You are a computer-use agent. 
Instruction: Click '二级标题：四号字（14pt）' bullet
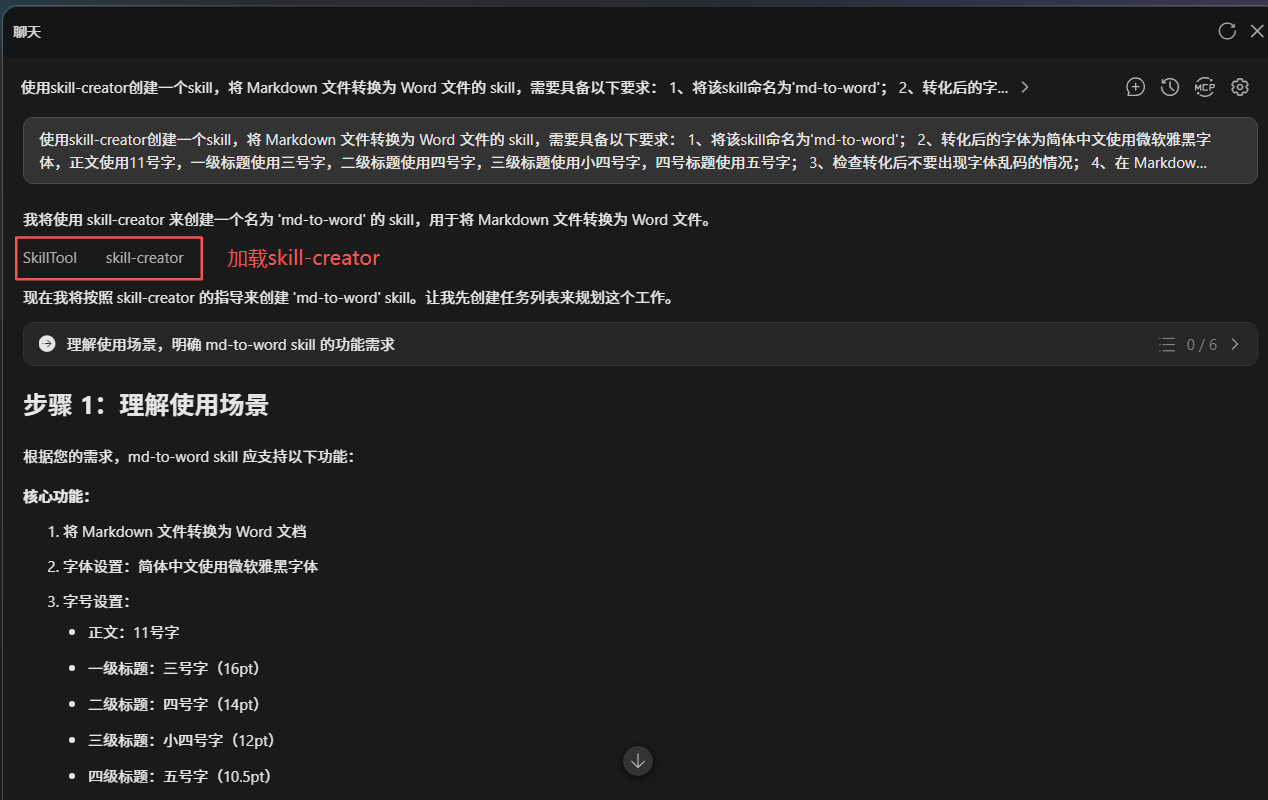(175, 704)
